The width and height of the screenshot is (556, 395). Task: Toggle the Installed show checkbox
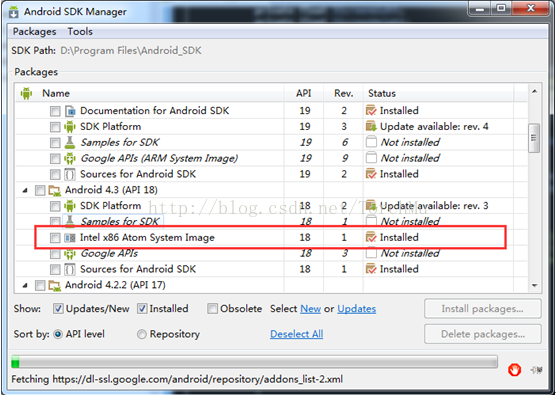click(142, 309)
